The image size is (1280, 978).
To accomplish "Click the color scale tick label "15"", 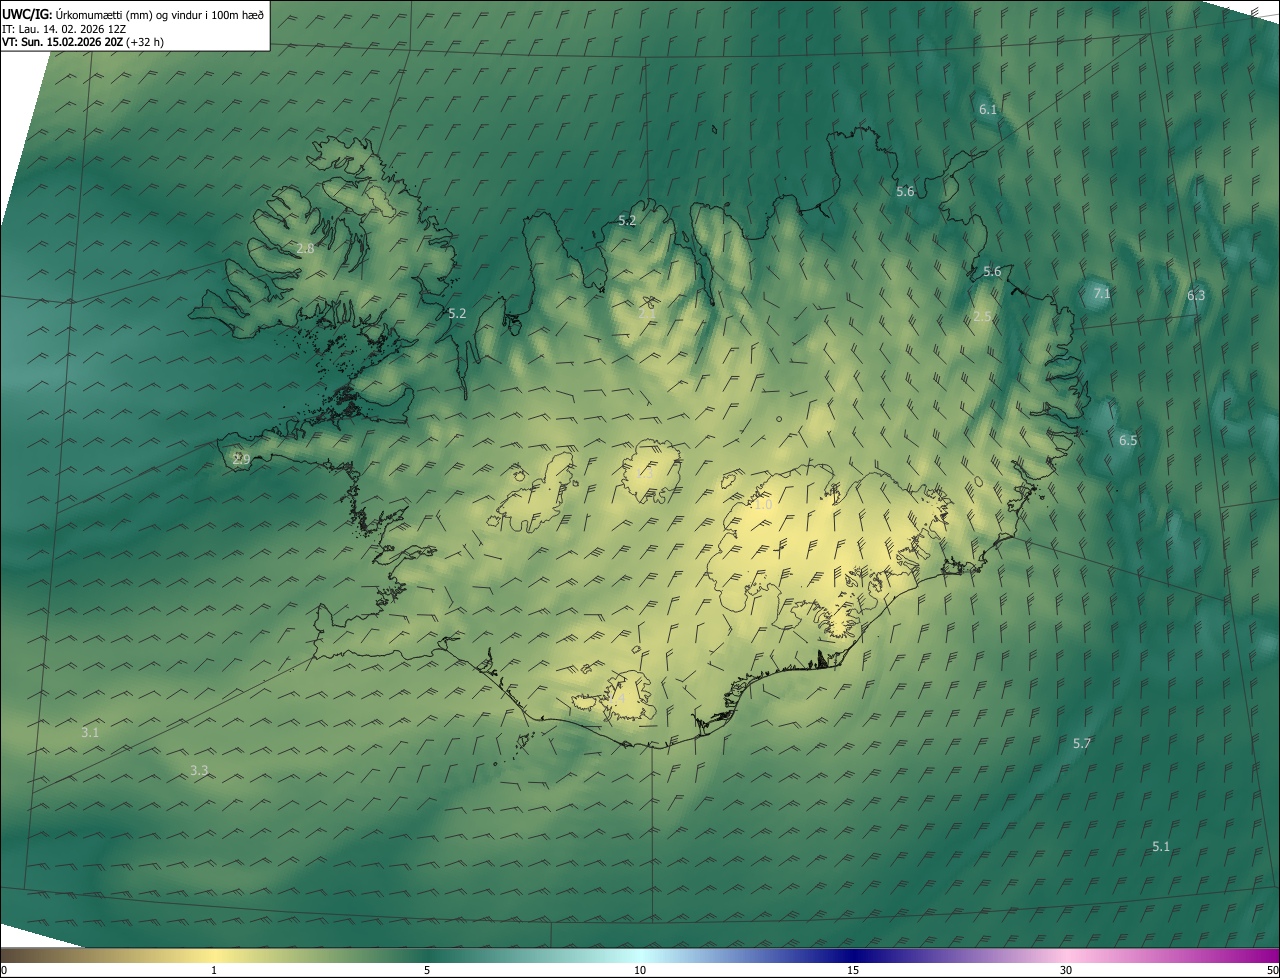I will [x=853, y=970].
